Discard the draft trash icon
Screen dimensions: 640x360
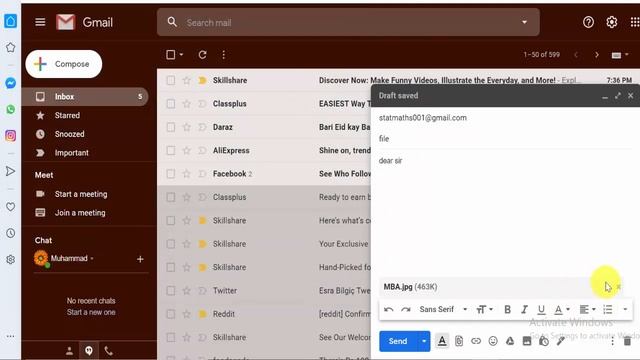(x=627, y=341)
